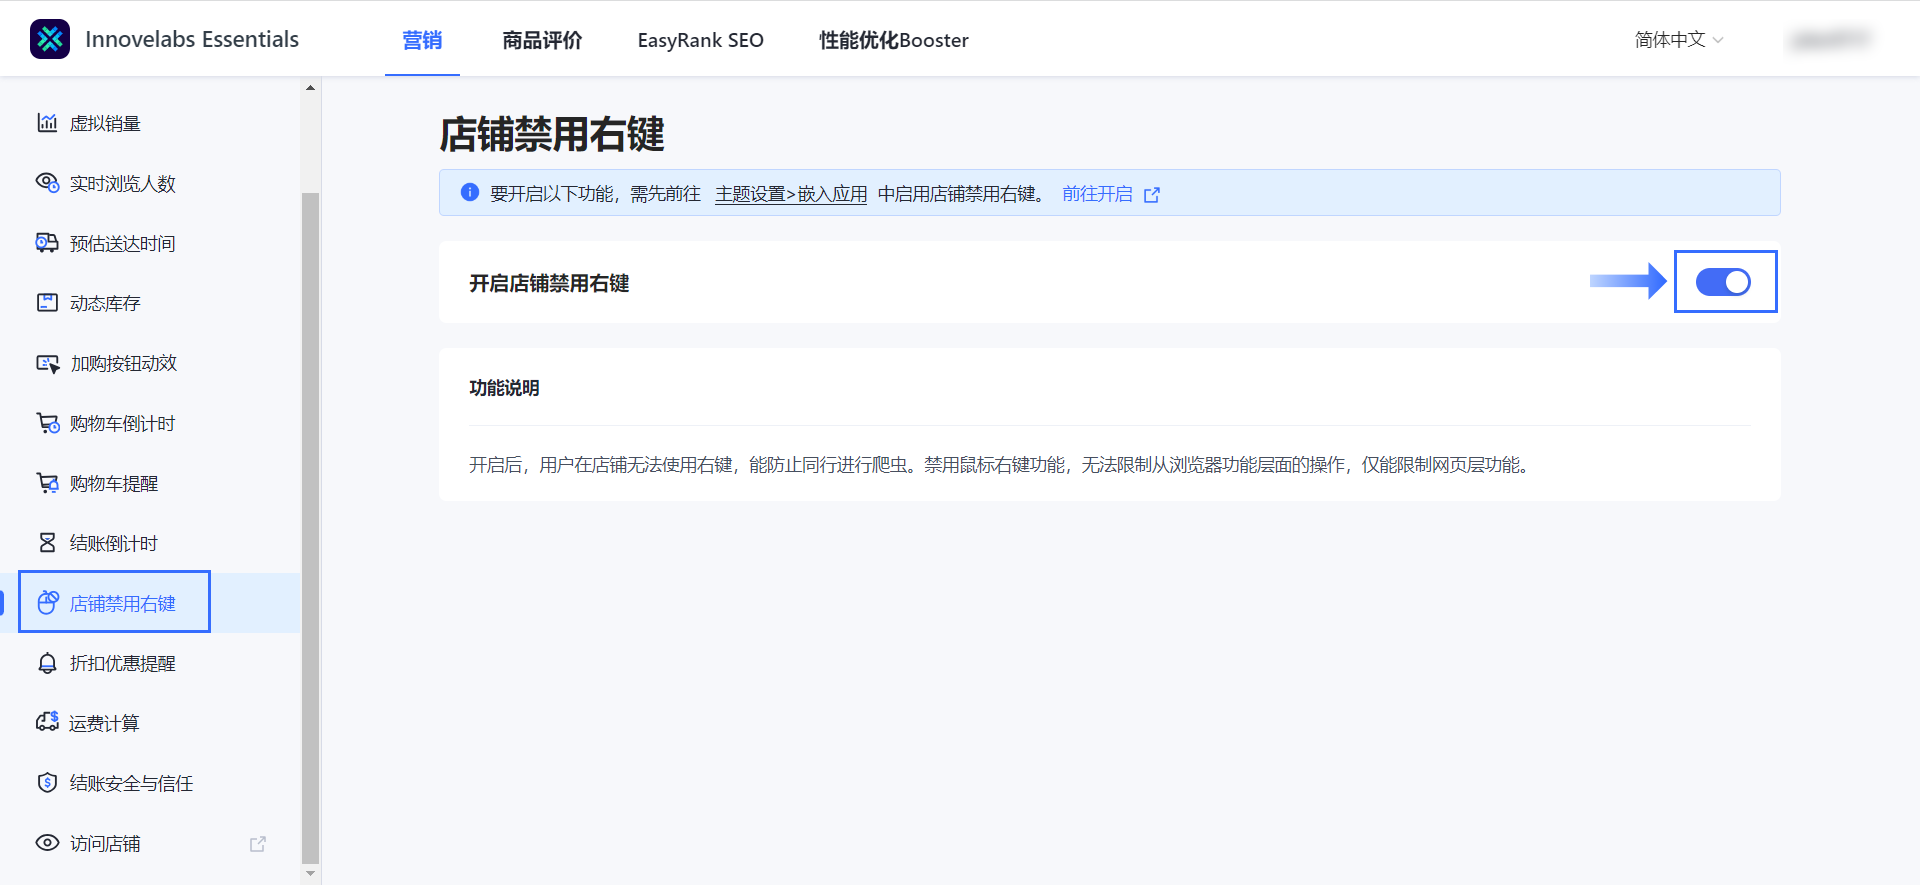Click the checkout security shield icon
1920x885 pixels.
coord(47,783)
